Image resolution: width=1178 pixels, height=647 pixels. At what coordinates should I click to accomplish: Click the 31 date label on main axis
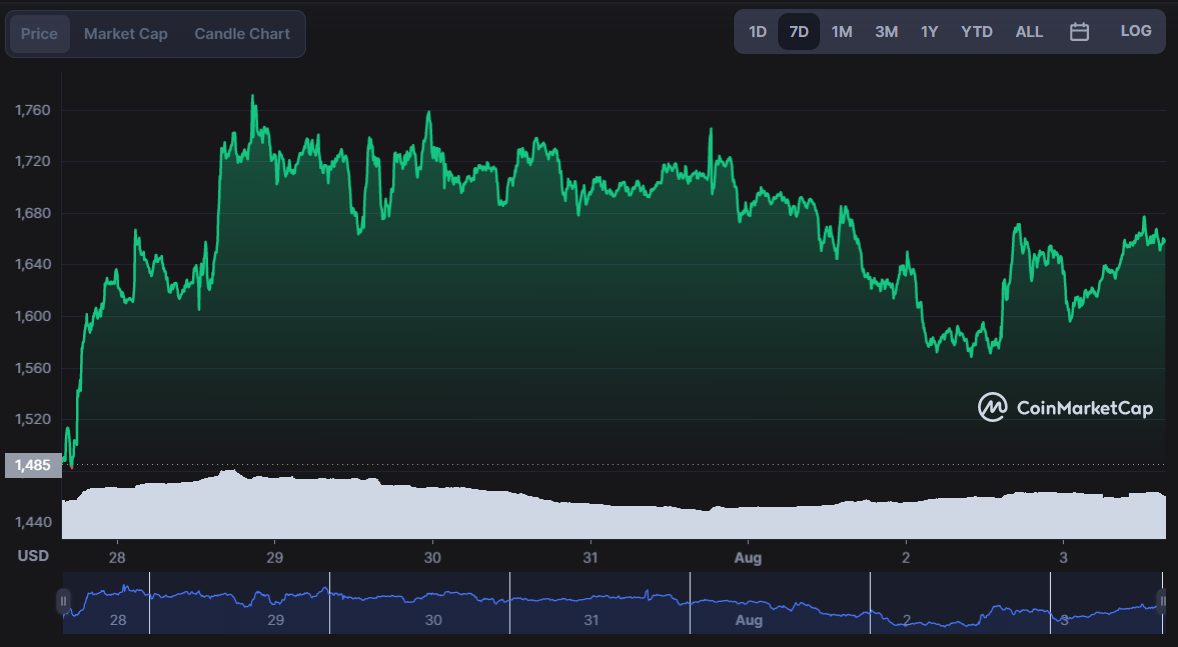pyautogui.click(x=591, y=558)
